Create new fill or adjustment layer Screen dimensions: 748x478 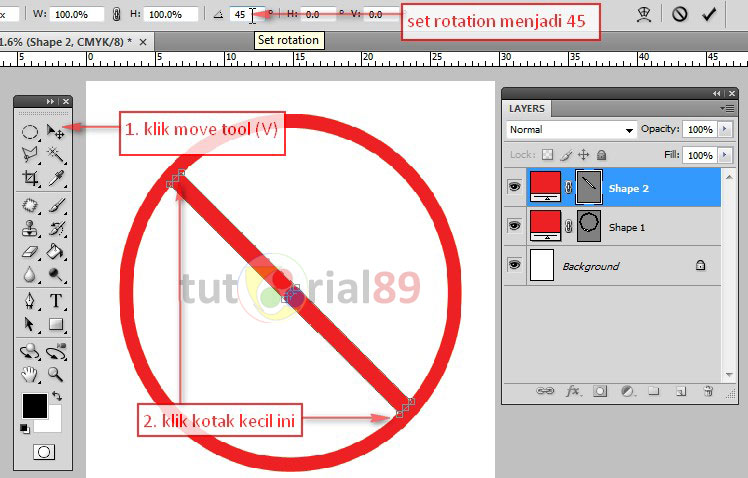(627, 391)
